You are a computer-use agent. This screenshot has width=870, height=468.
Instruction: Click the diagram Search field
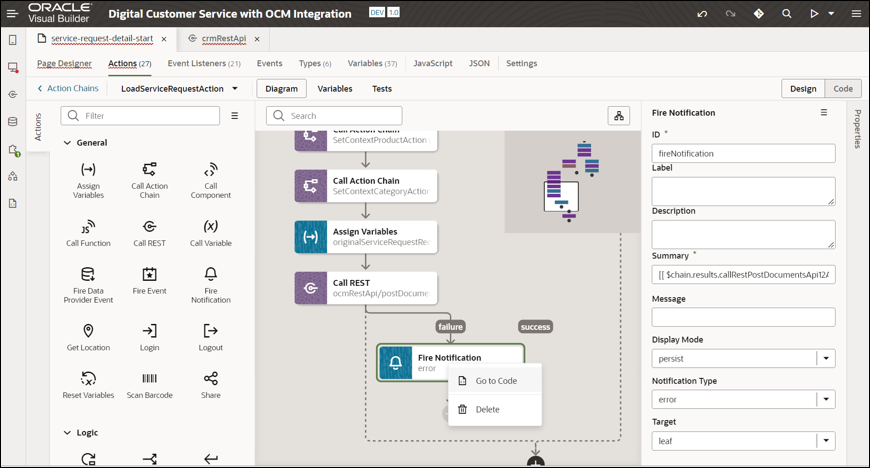tap(334, 115)
